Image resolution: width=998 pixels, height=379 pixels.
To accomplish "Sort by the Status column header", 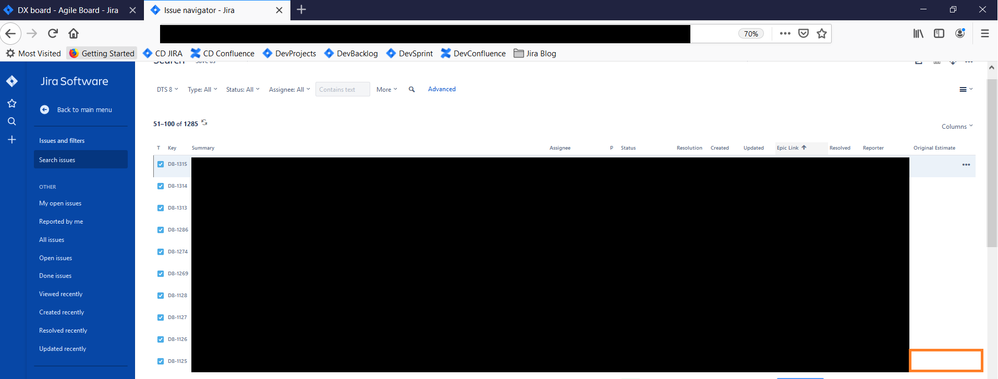I will coord(628,148).
